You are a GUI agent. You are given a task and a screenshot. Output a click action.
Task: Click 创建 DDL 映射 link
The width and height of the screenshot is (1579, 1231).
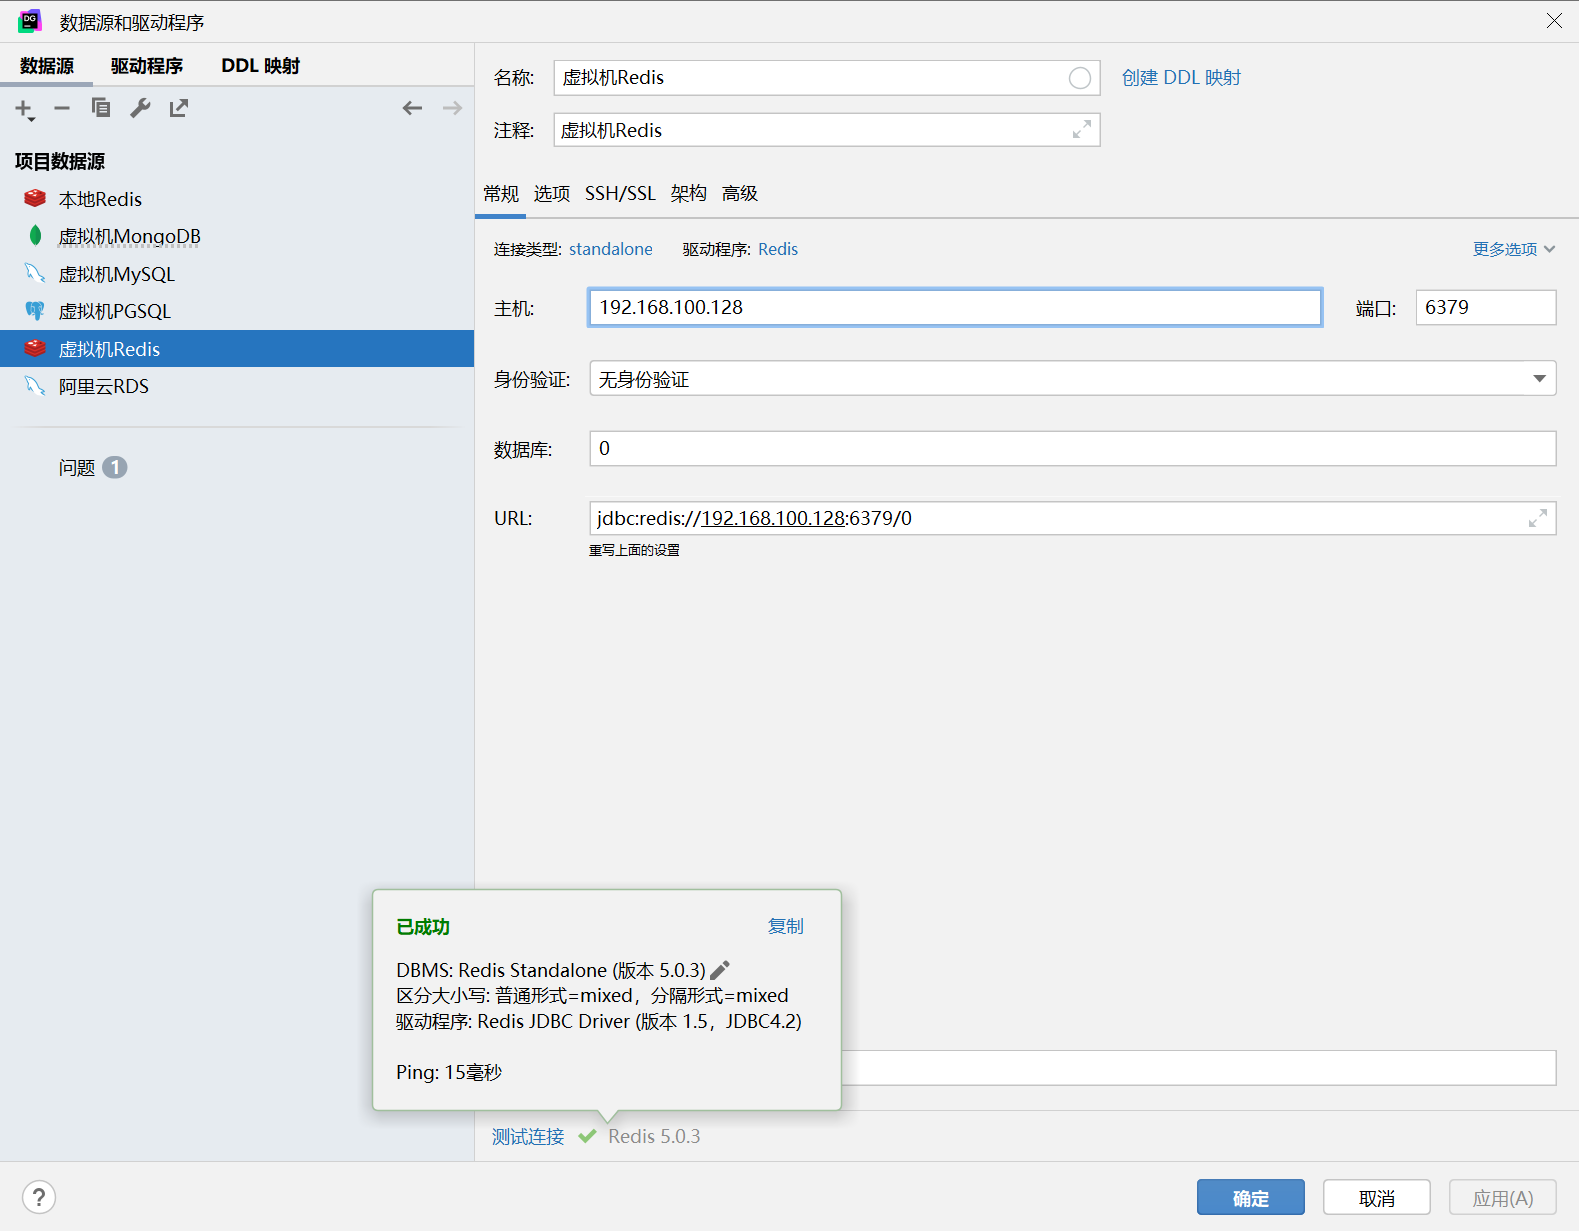(1181, 78)
